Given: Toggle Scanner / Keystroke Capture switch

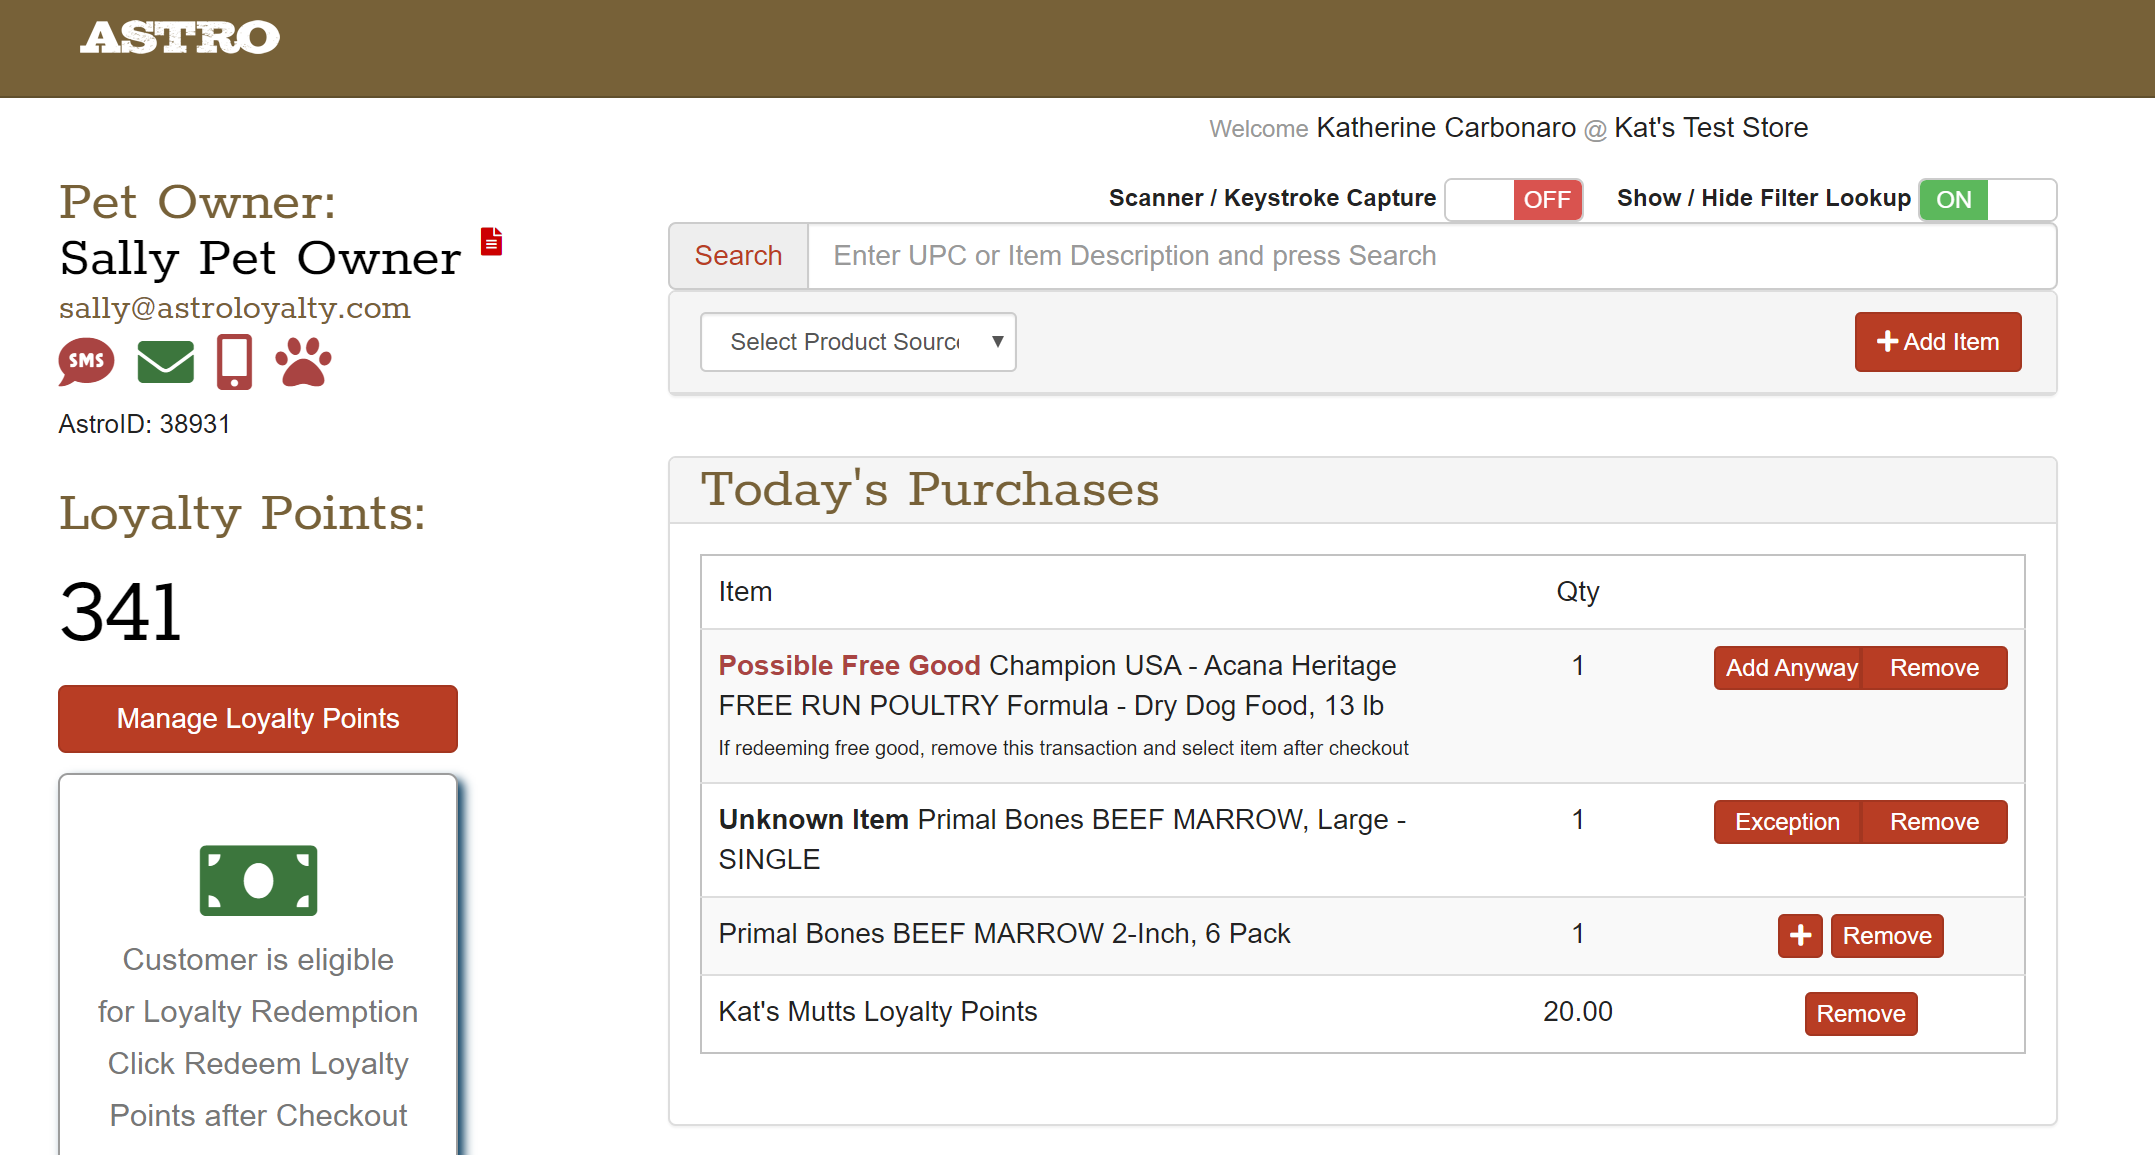Looking at the screenshot, I should click(x=1513, y=200).
